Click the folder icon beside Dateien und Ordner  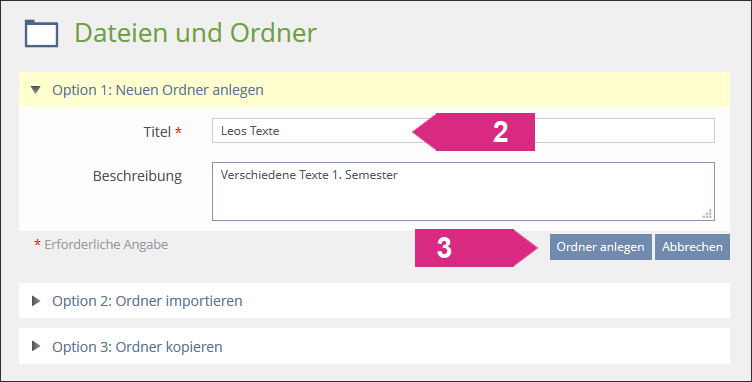(41, 34)
